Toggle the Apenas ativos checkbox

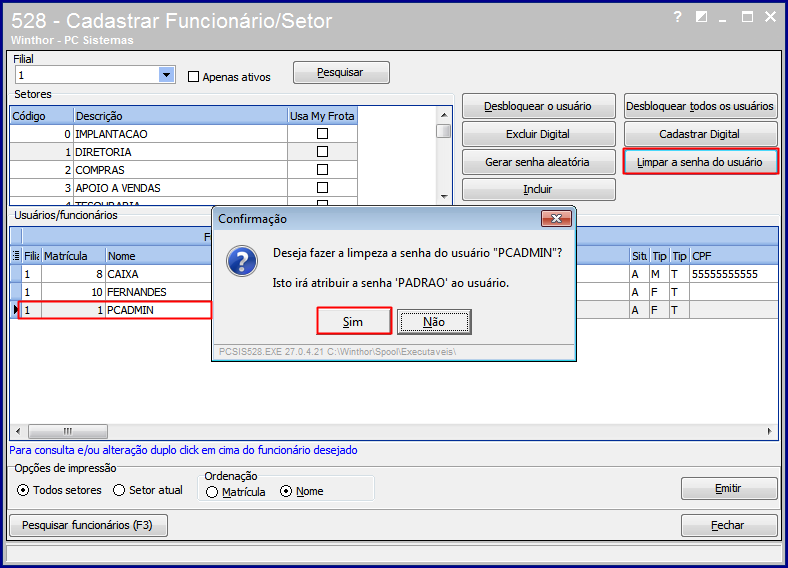click(x=193, y=77)
